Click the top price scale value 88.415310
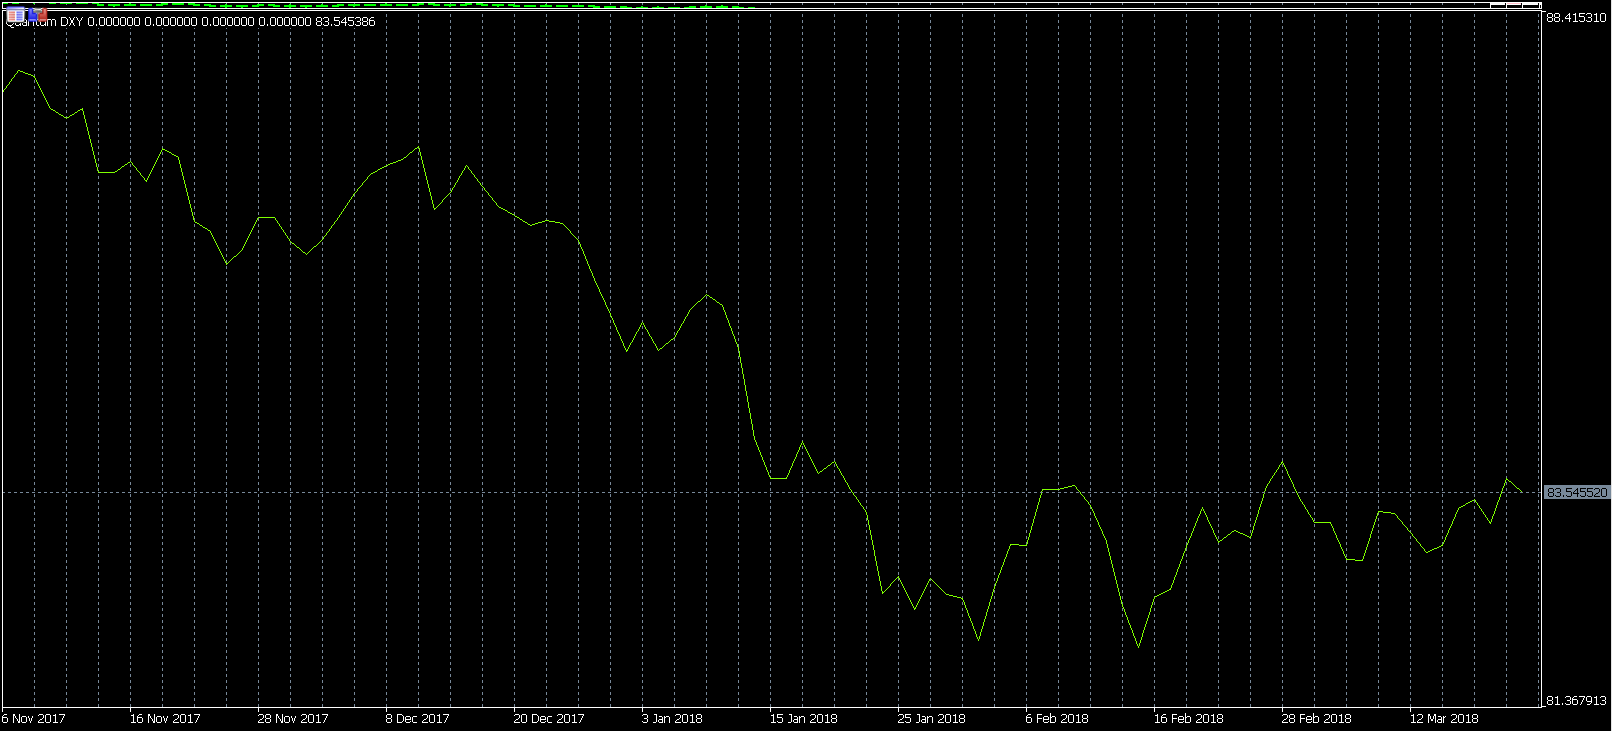The width and height of the screenshot is (1613, 731). coord(1577,18)
